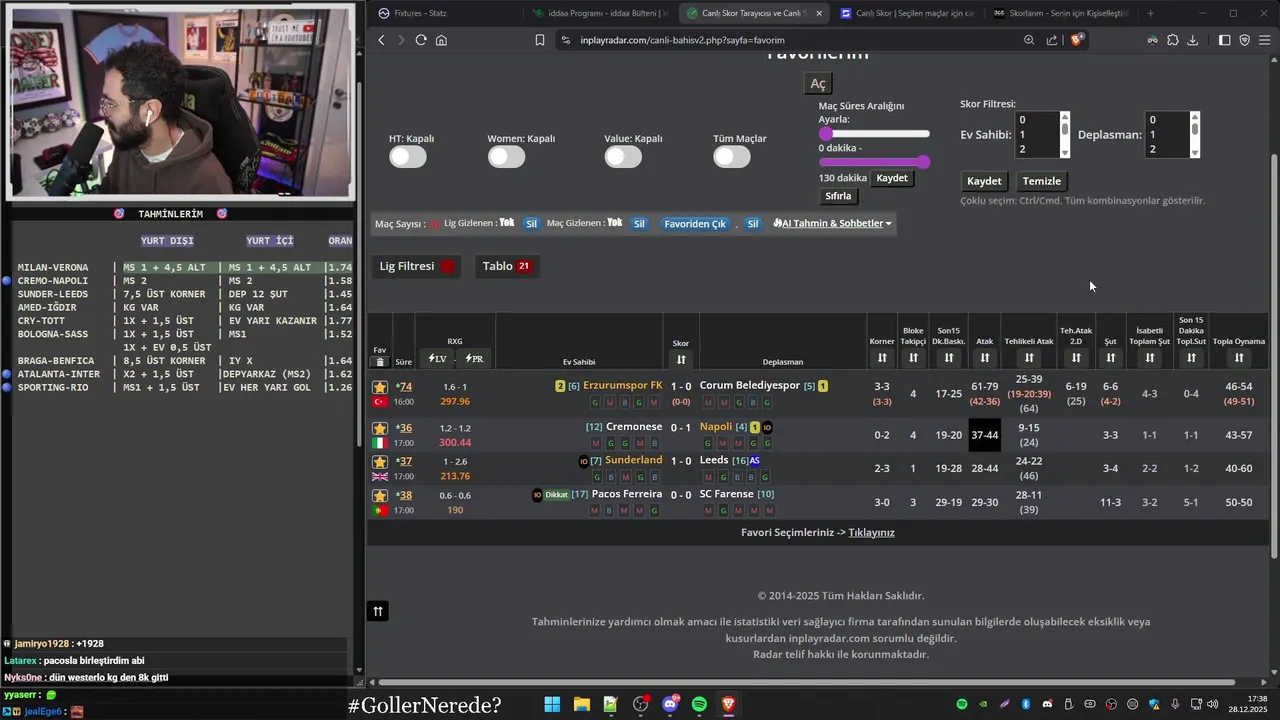Click Sil next to Lig Gizlenen
The height and width of the screenshot is (720, 1280).
(x=532, y=224)
